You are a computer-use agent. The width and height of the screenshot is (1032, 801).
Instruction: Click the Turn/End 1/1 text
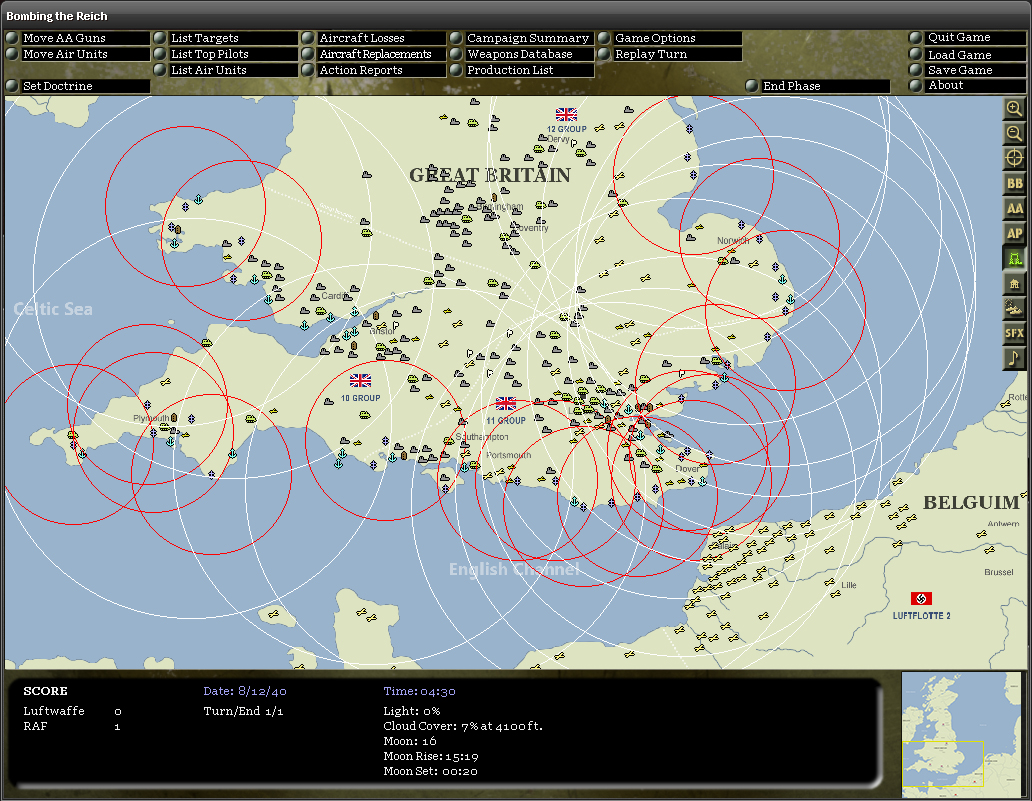pyautogui.click(x=244, y=711)
